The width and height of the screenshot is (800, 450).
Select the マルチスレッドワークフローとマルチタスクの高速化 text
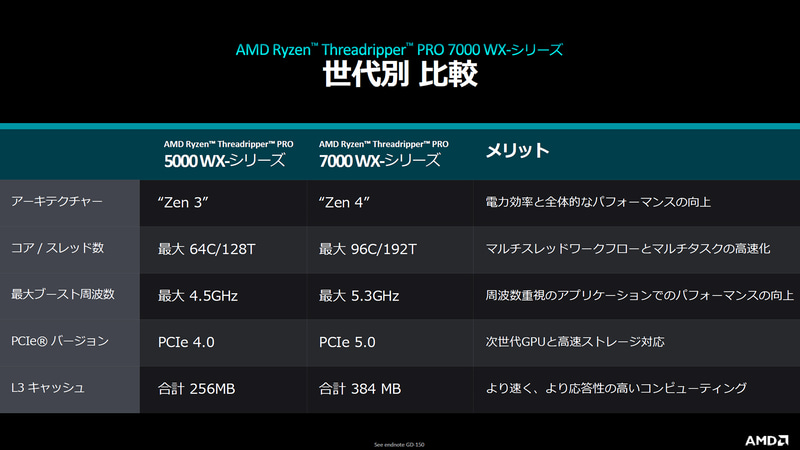point(628,248)
